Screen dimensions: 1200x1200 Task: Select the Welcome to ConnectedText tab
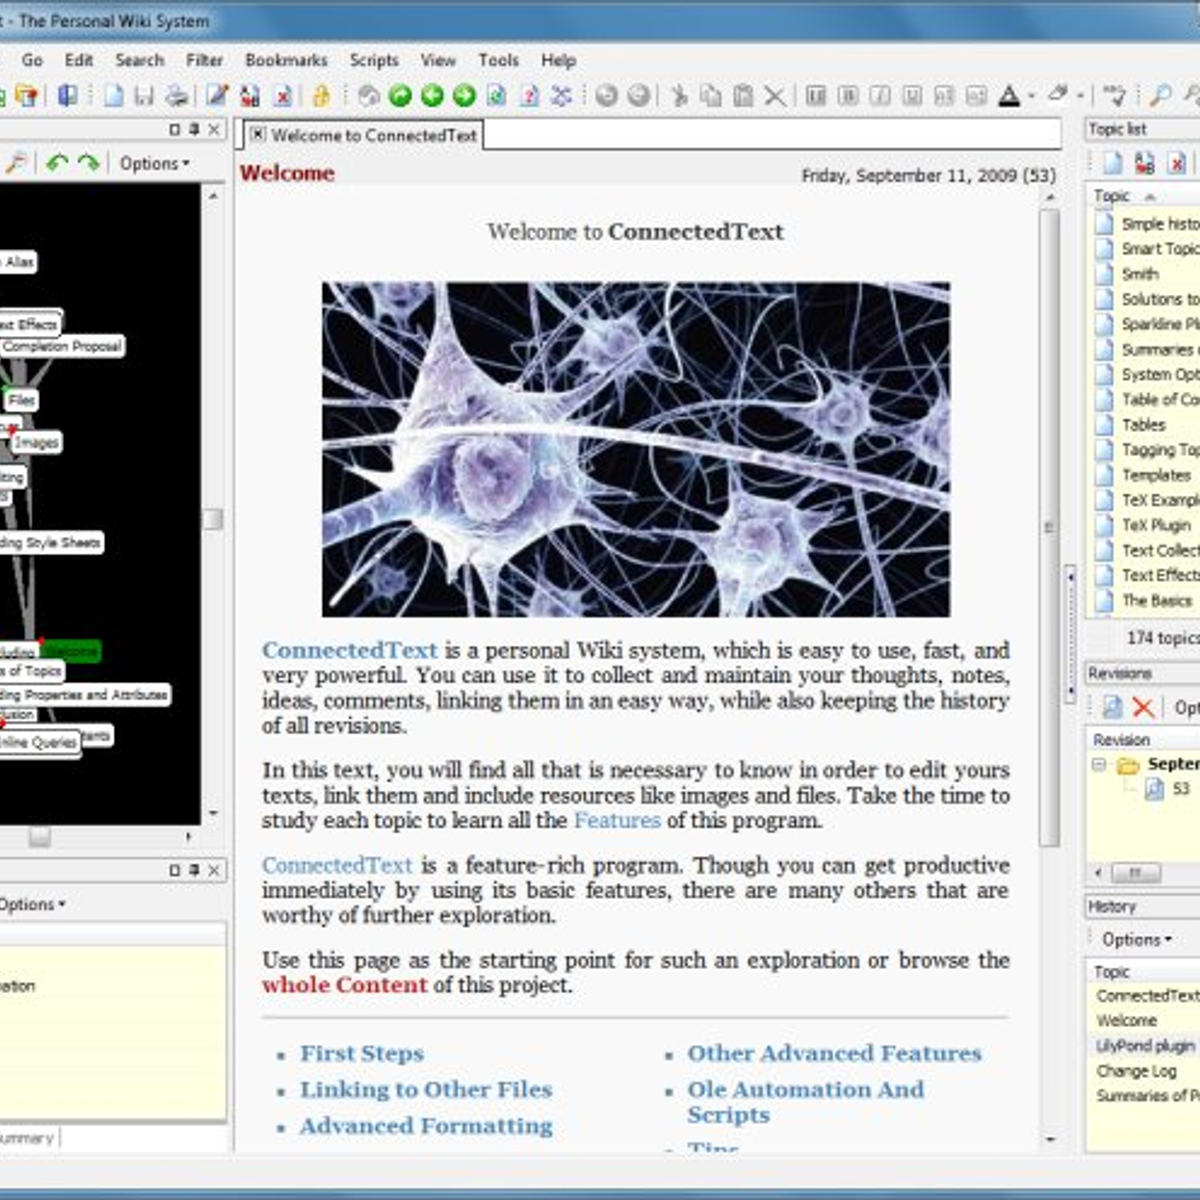[363, 135]
